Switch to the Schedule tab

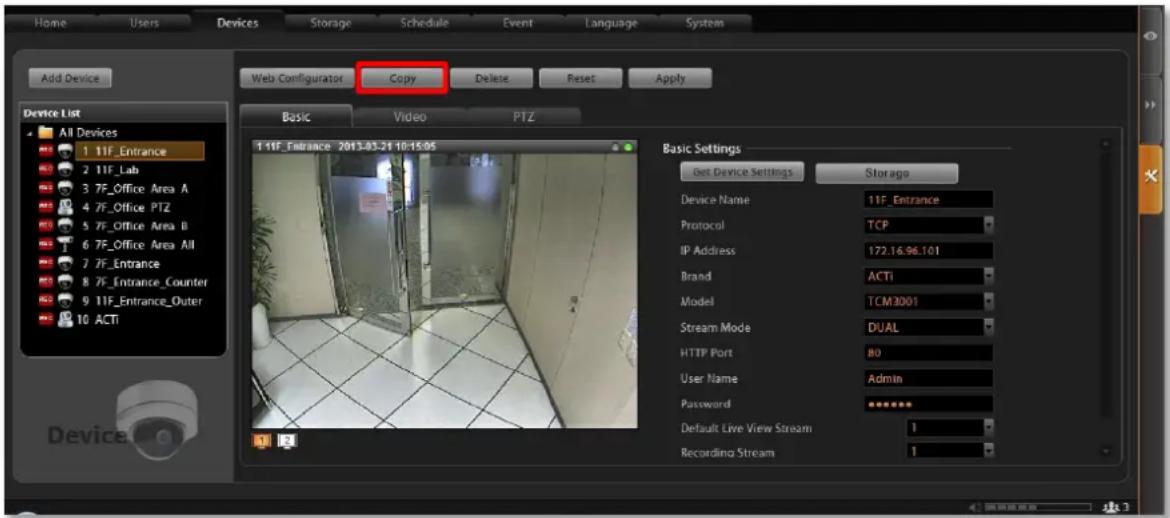point(424,23)
